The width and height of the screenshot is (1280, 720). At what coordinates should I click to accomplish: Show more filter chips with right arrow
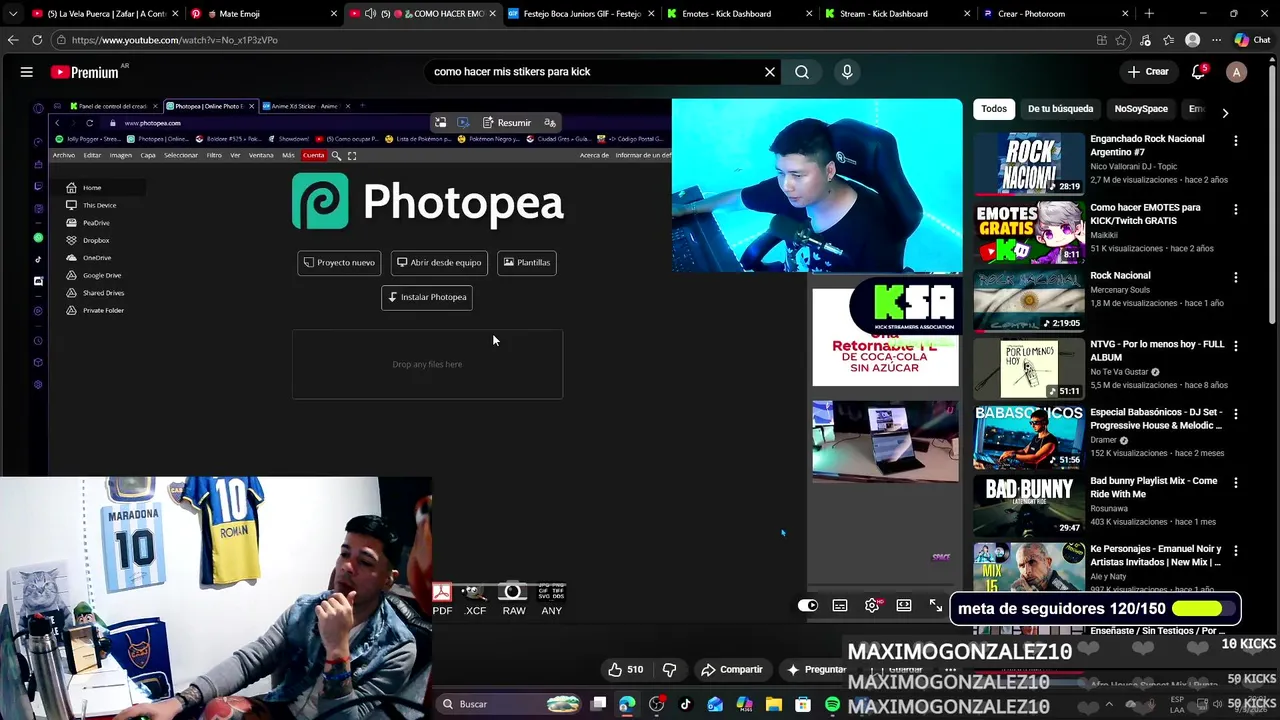(x=1225, y=112)
